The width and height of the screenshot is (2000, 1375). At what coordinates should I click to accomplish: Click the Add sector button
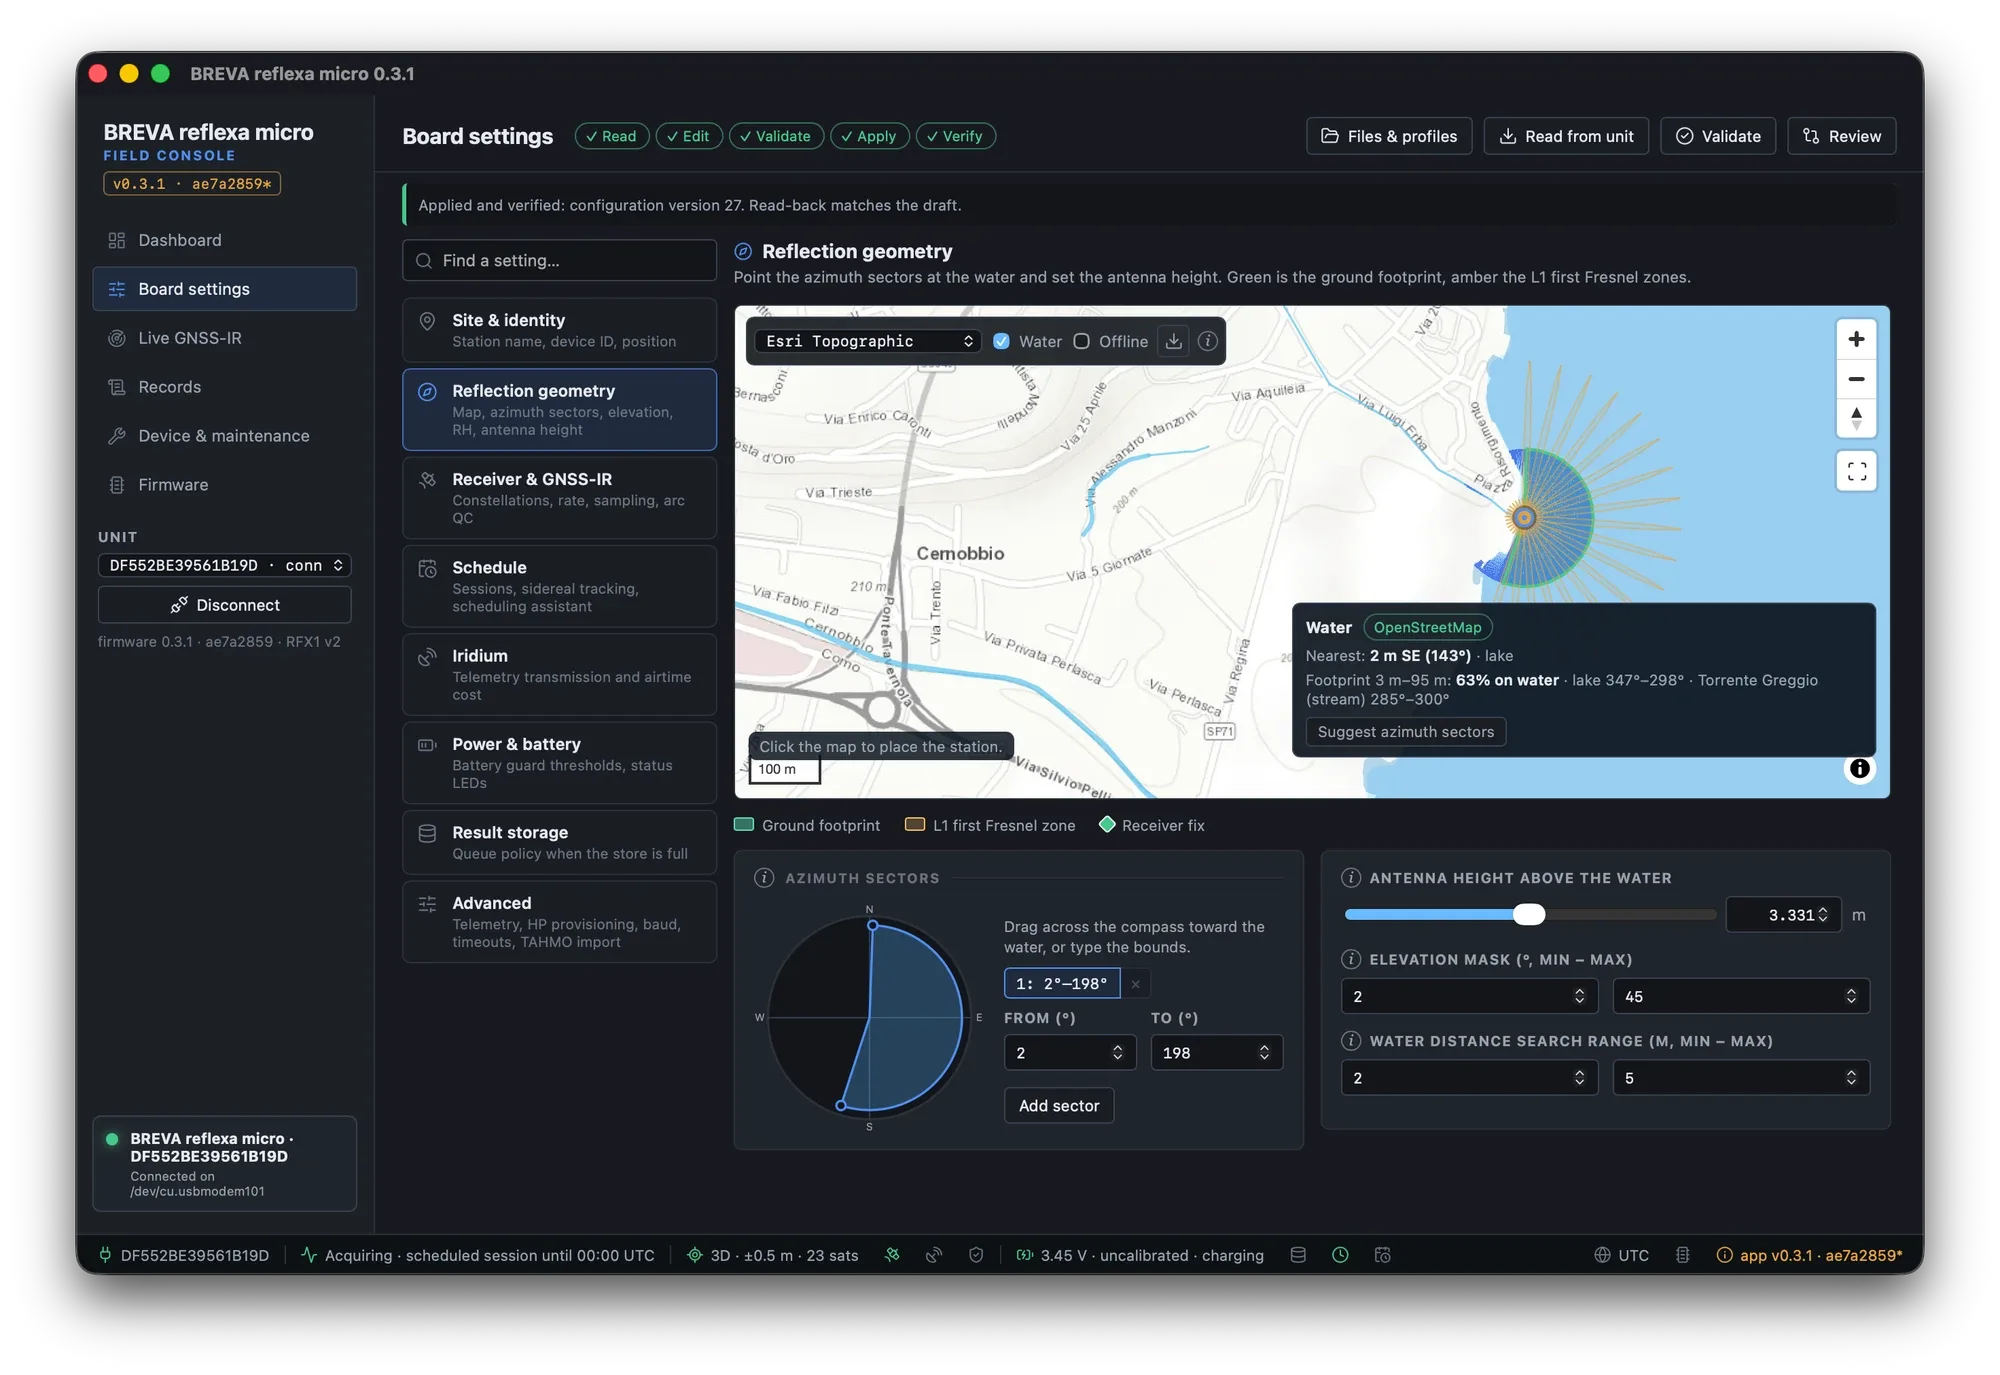click(1058, 1105)
